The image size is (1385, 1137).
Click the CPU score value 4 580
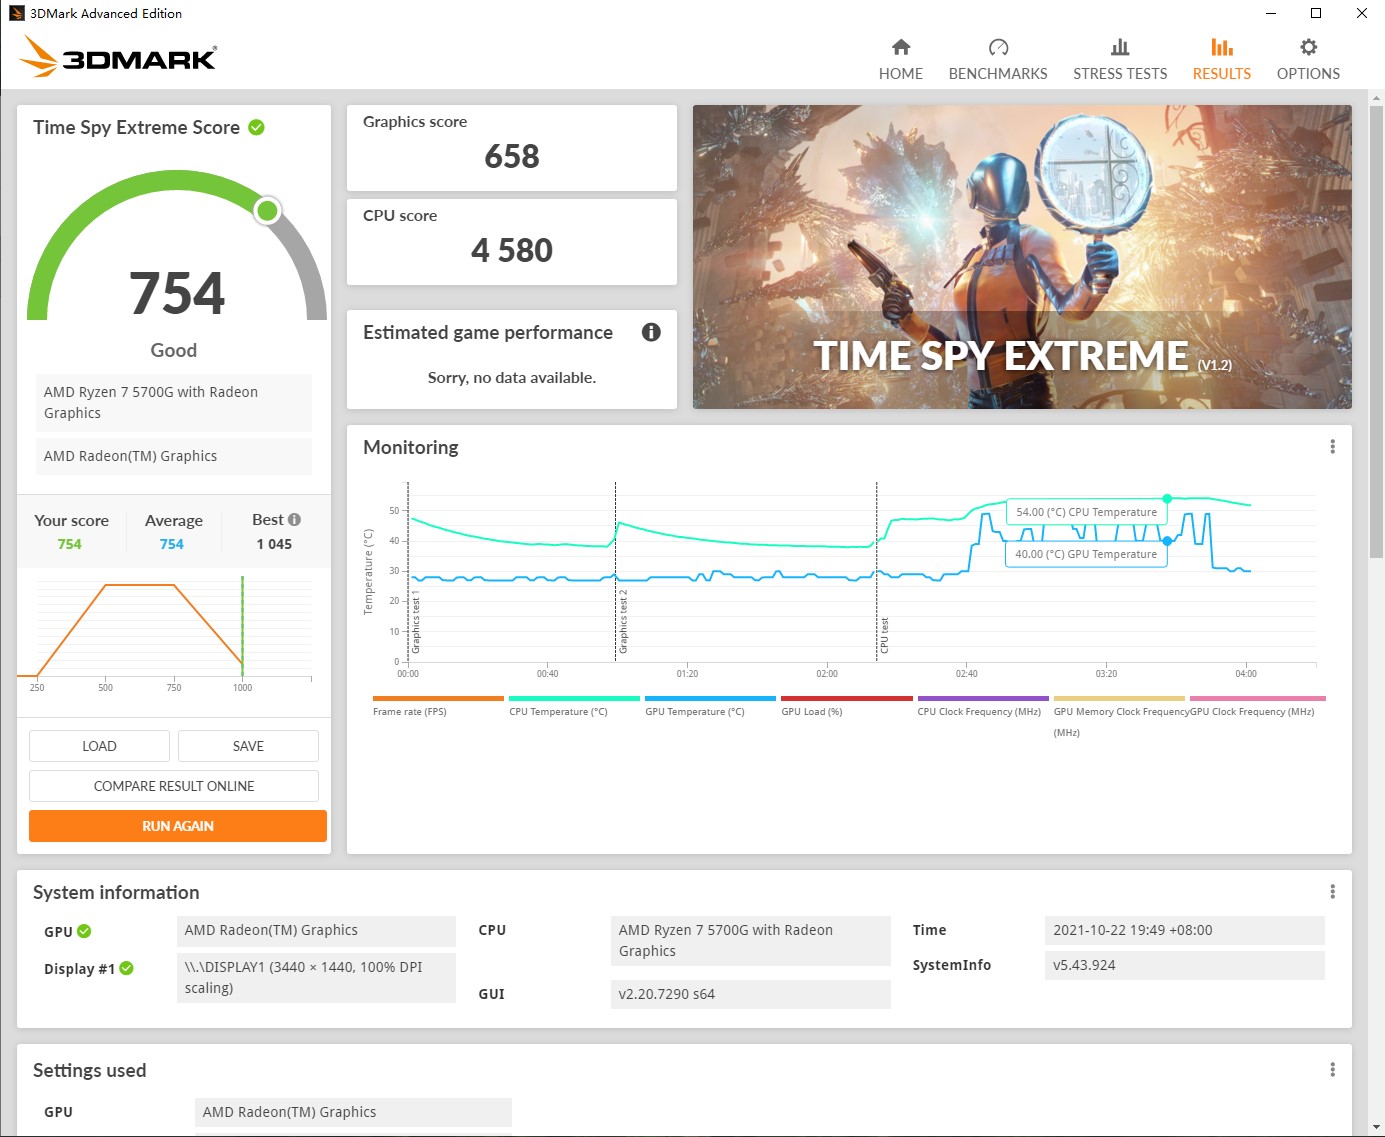(x=512, y=250)
